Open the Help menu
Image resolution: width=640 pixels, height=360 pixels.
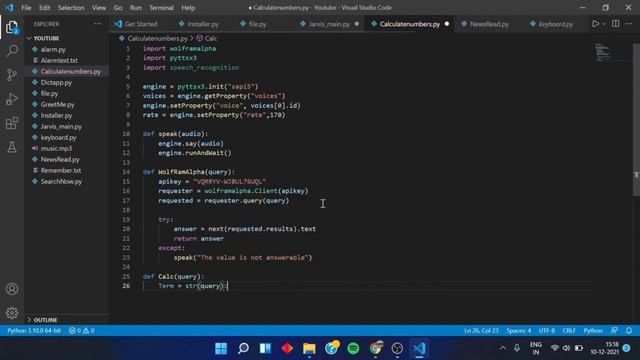tap(188, 8)
